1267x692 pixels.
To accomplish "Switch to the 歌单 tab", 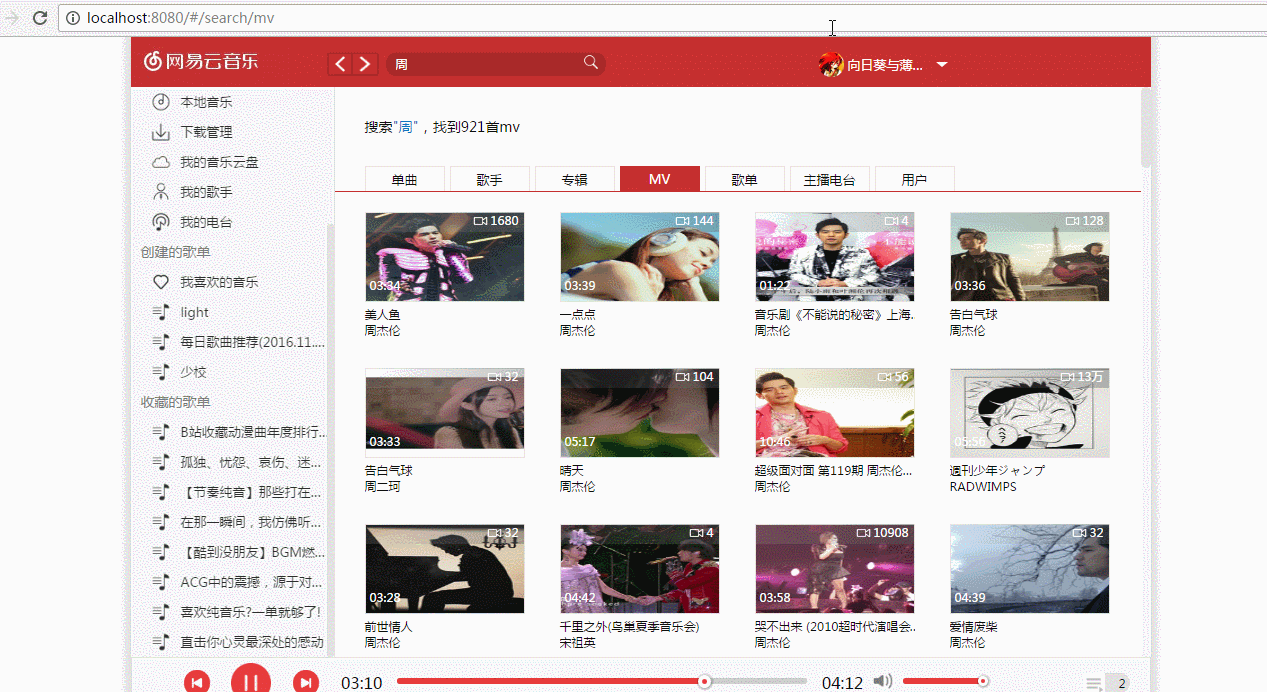I will tap(744, 178).
